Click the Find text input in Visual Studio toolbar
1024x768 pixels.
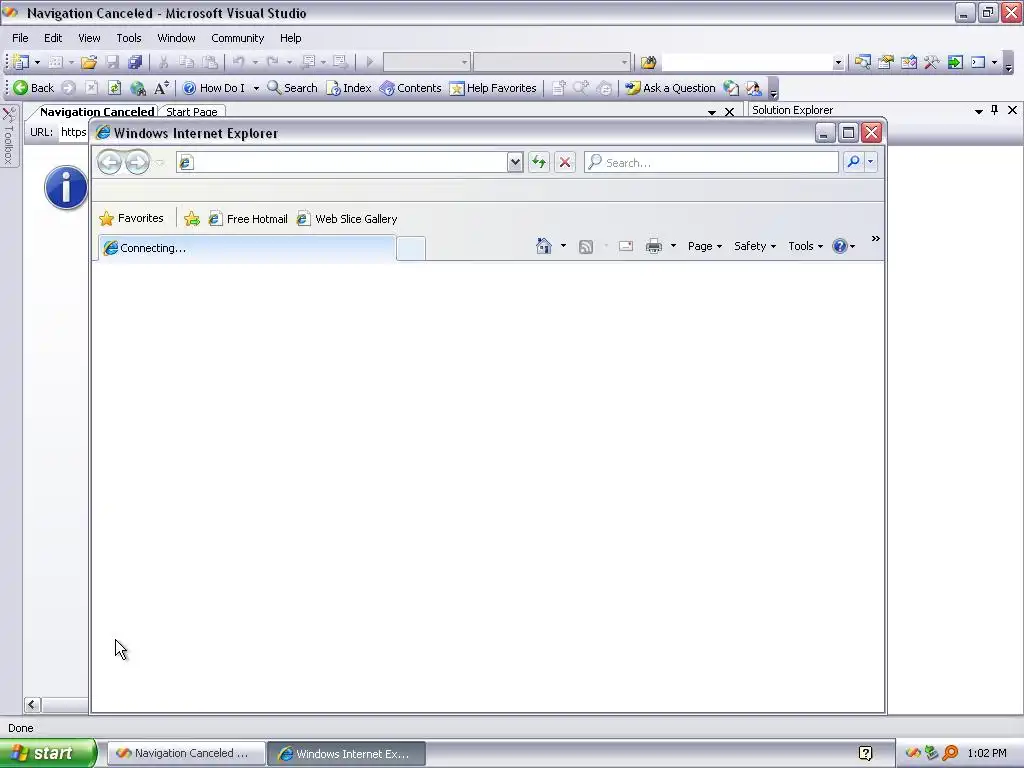click(x=746, y=62)
